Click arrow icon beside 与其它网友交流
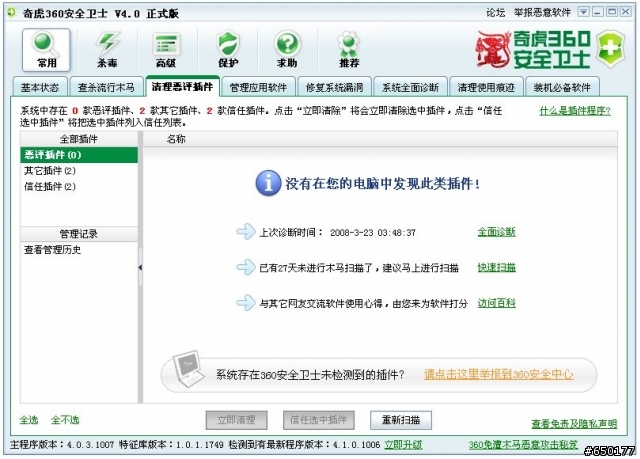Viewport: 640px width, 459px height. click(246, 303)
